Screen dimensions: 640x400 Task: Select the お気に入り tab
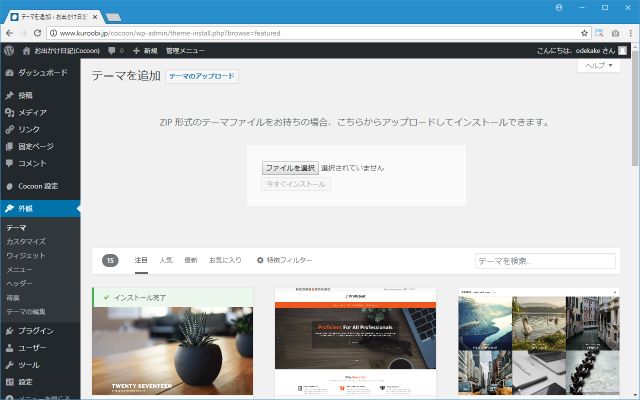point(225,260)
